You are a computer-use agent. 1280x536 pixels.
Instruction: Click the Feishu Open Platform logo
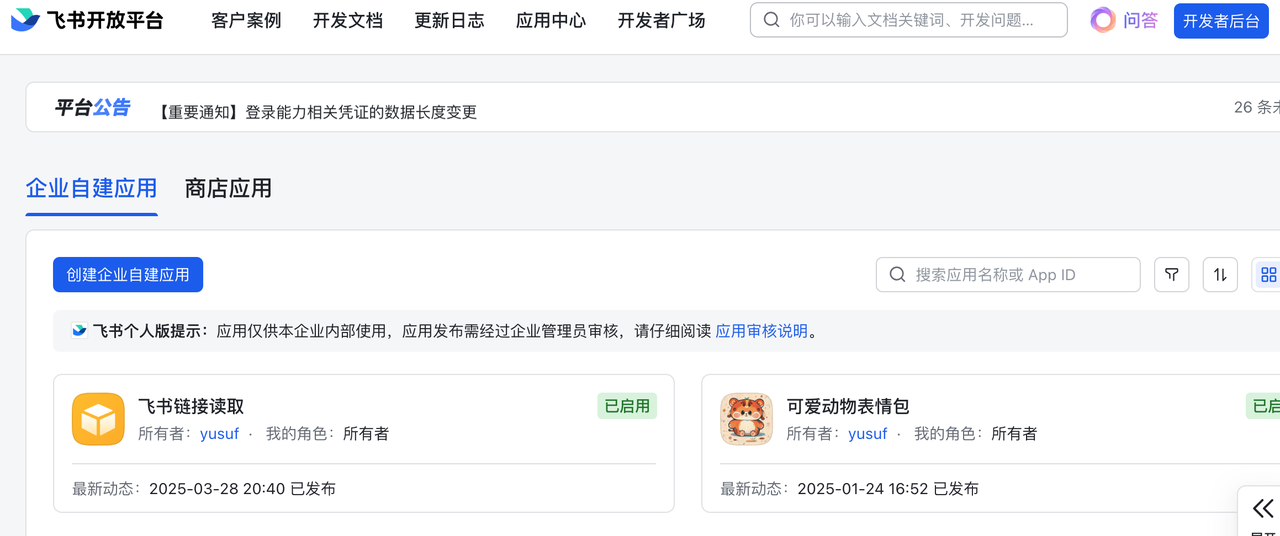coord(87,20)
